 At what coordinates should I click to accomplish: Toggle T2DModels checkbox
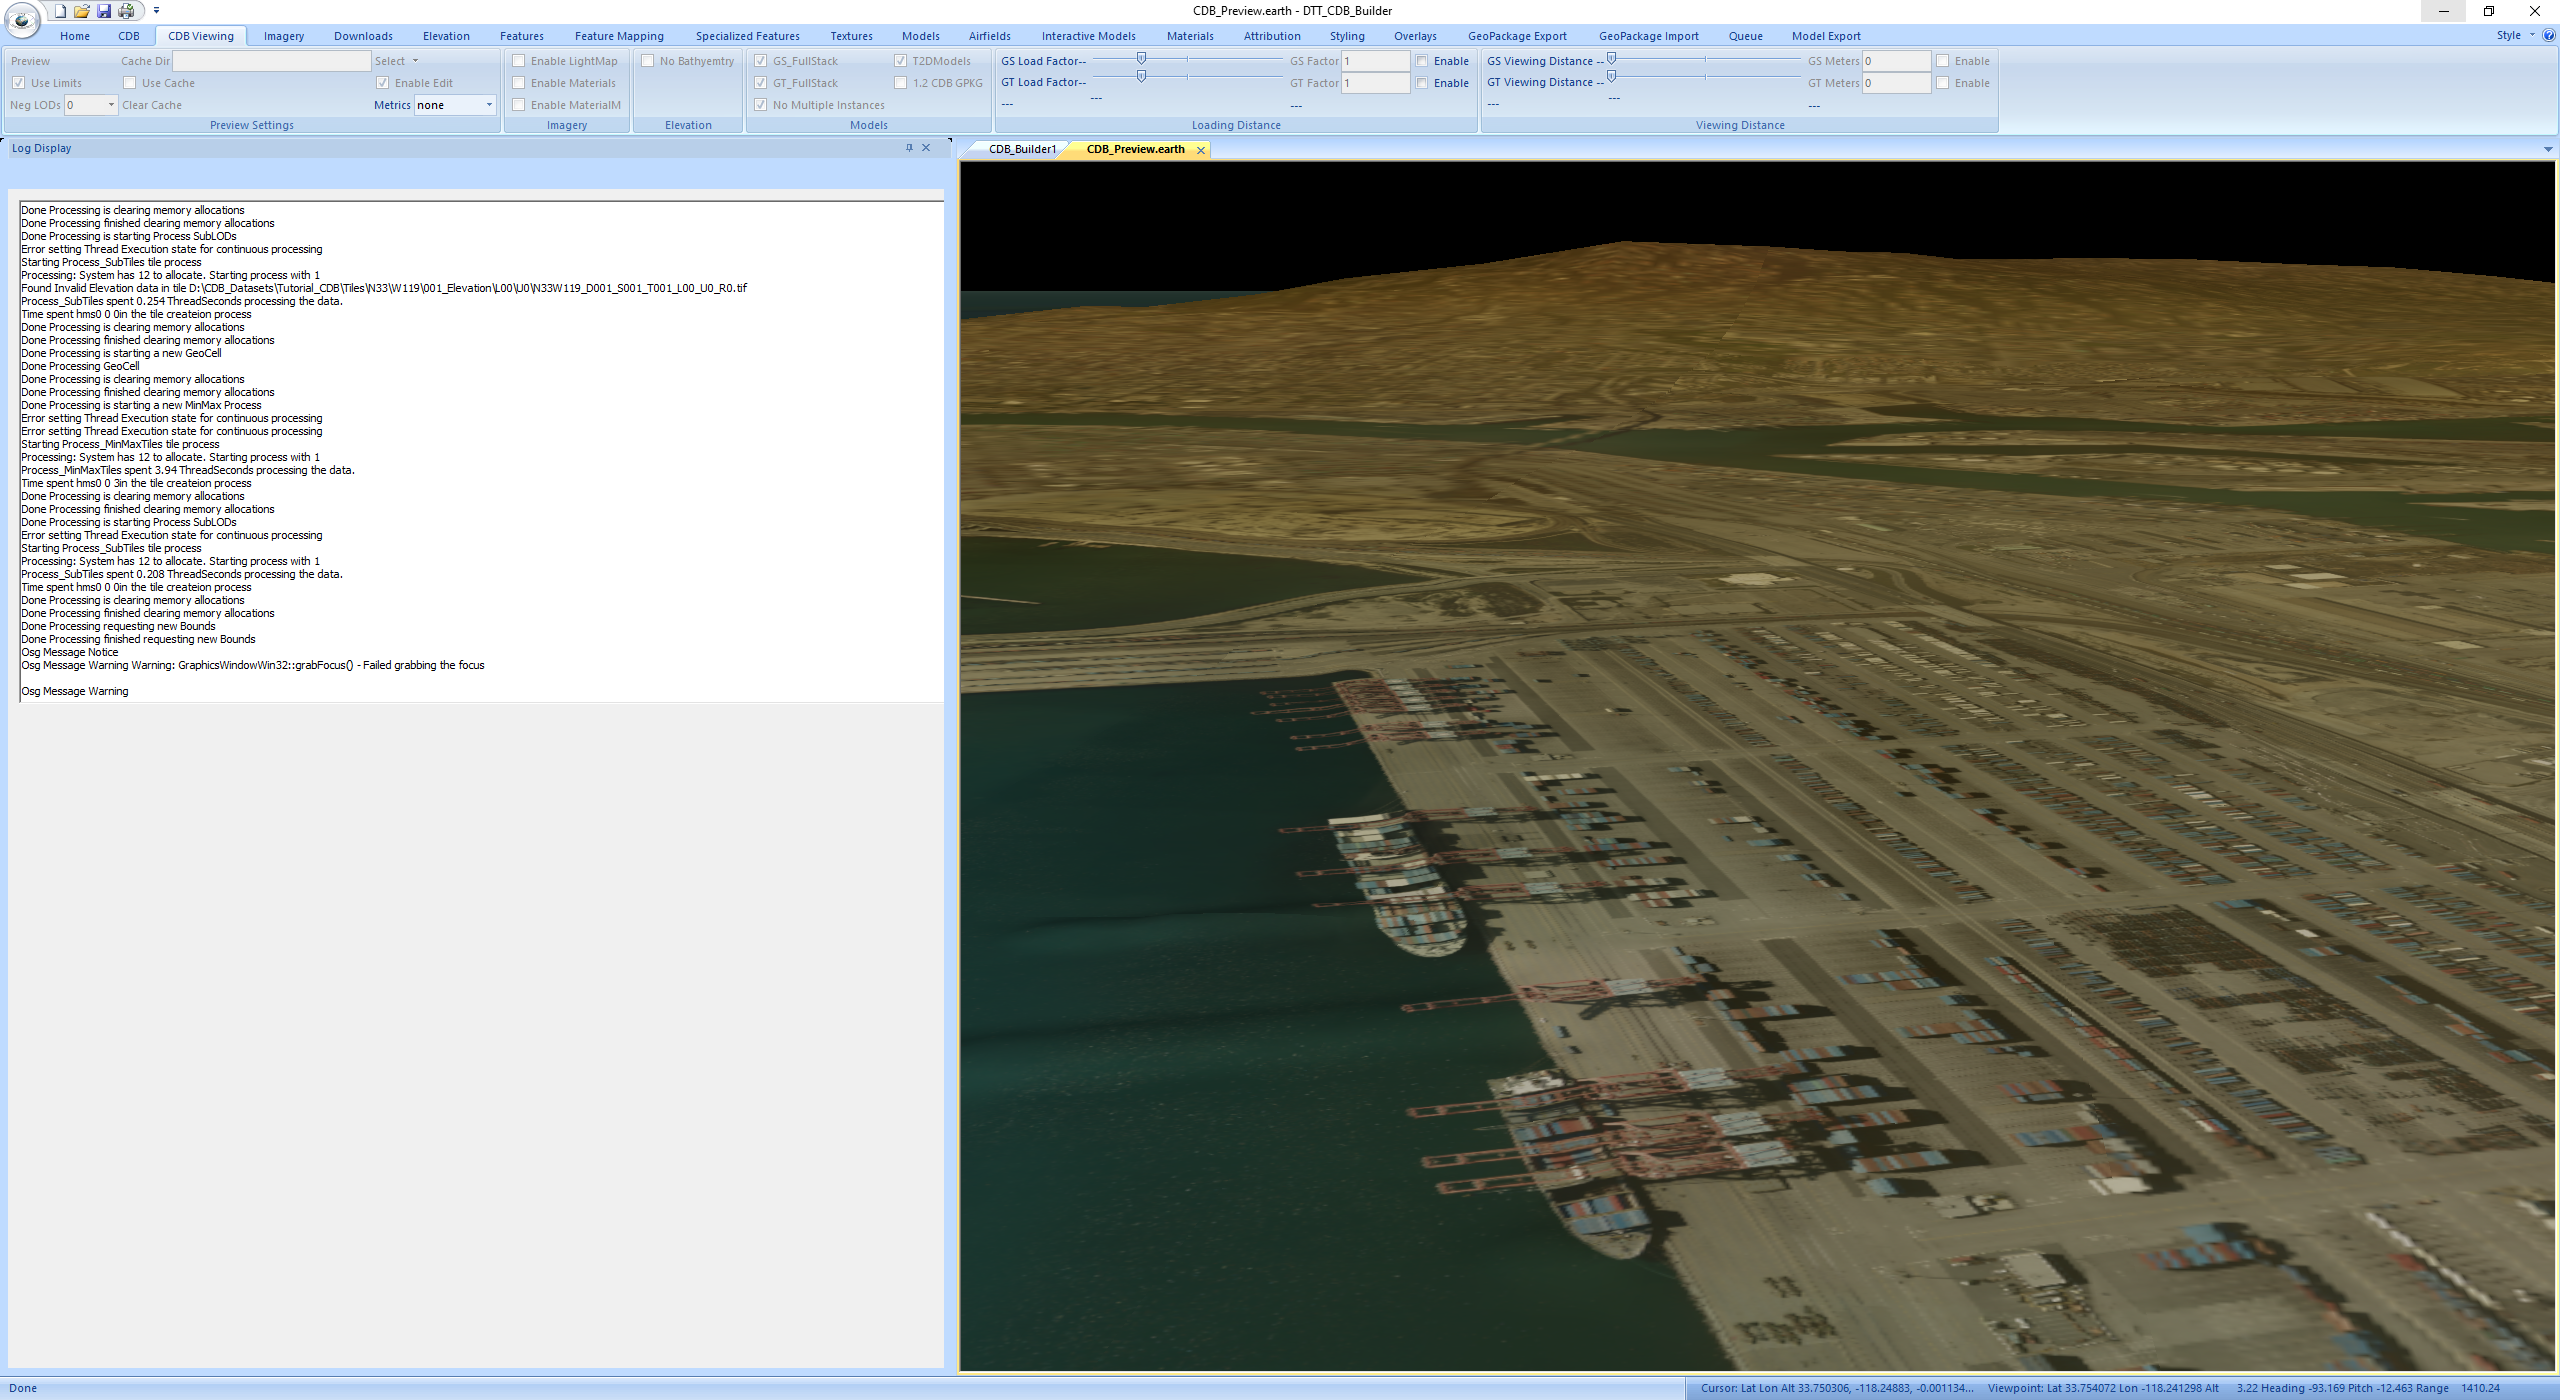(x=900, y=61)
